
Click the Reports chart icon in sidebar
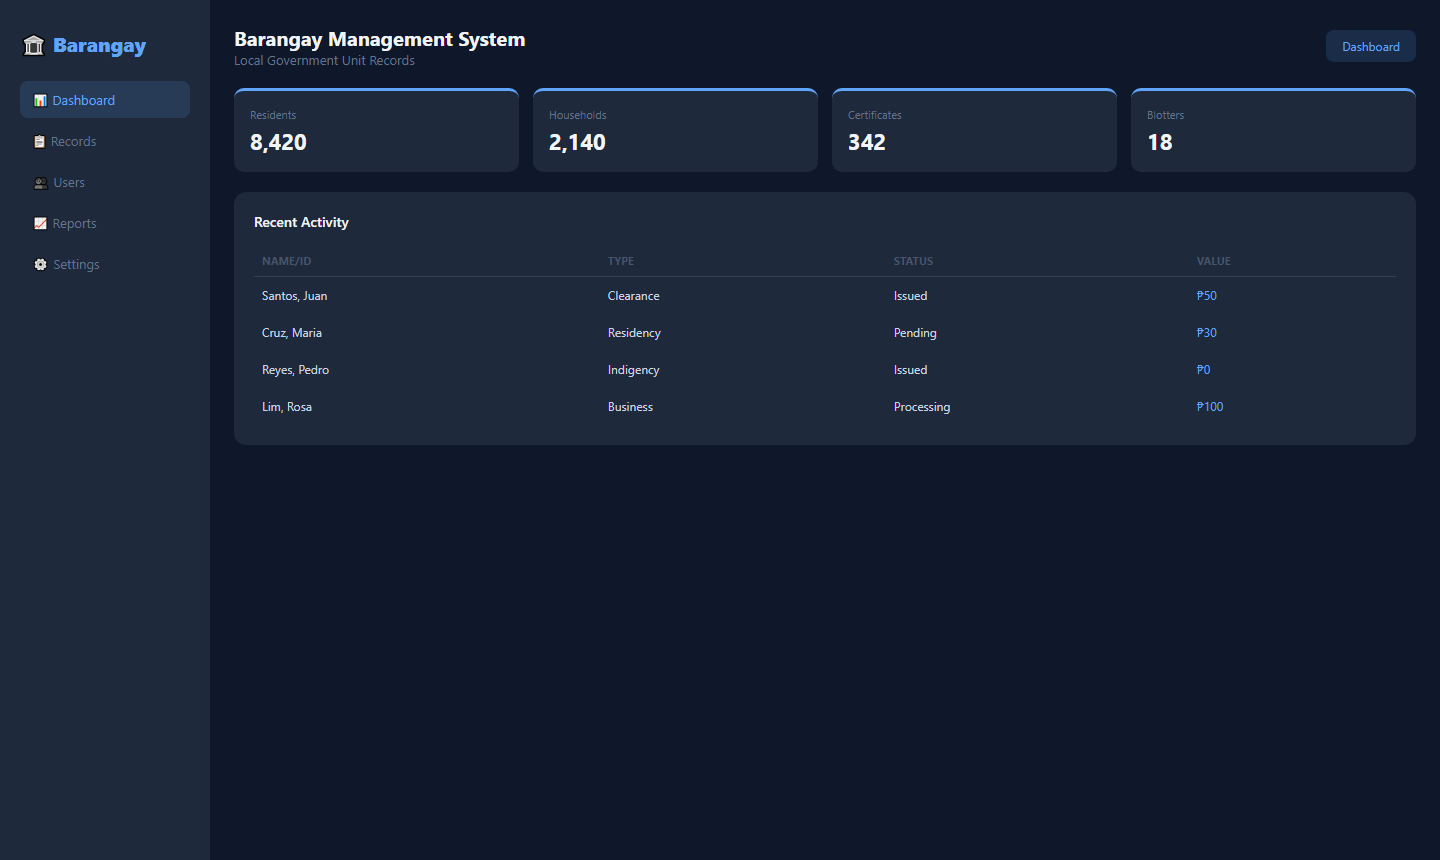pos(40,224)
